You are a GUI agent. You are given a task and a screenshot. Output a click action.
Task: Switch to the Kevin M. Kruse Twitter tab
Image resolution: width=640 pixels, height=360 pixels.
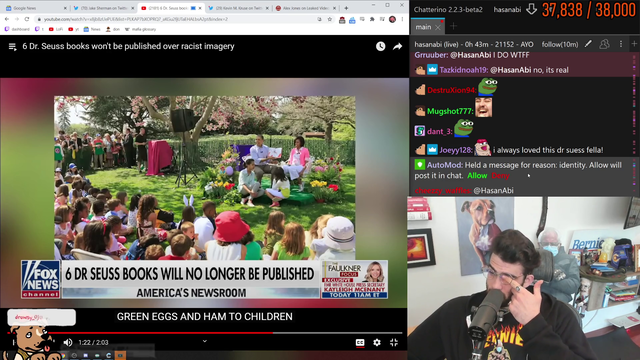click(x=238, y=8)
